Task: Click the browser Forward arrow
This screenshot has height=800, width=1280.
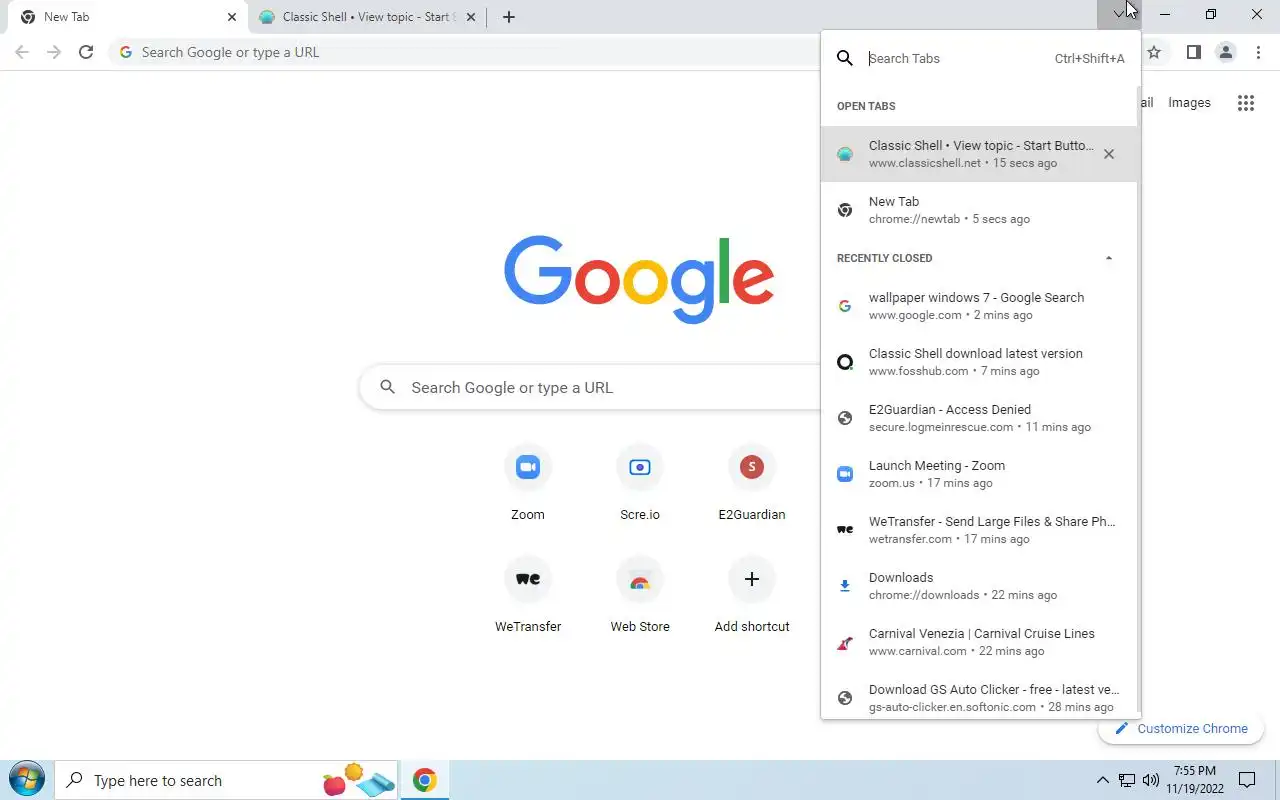Action: coord(54,52)
